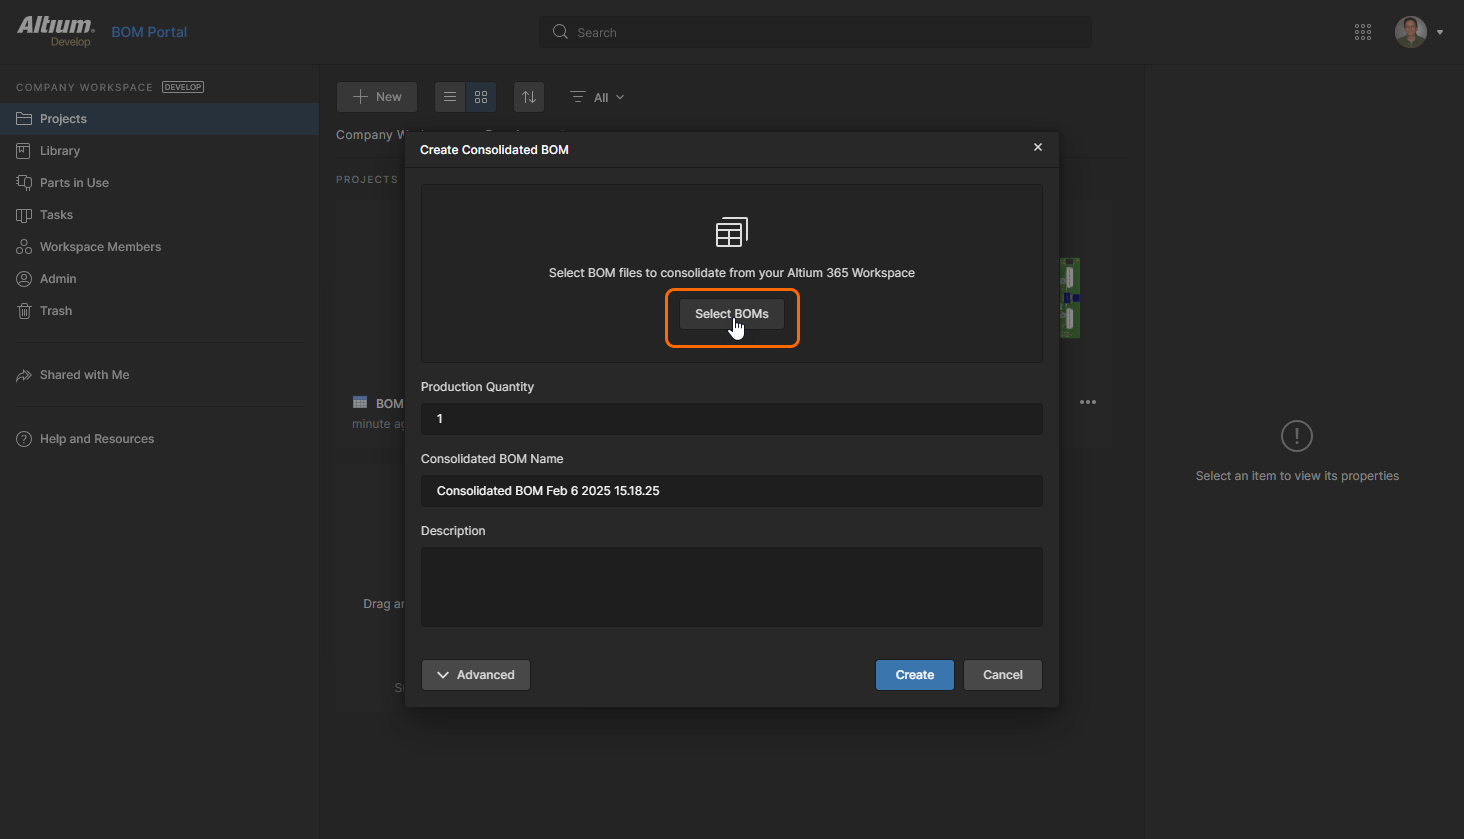Open Shared with Me
The width and height of the screenshot is (1464, 839).
[x=160, y=375]
